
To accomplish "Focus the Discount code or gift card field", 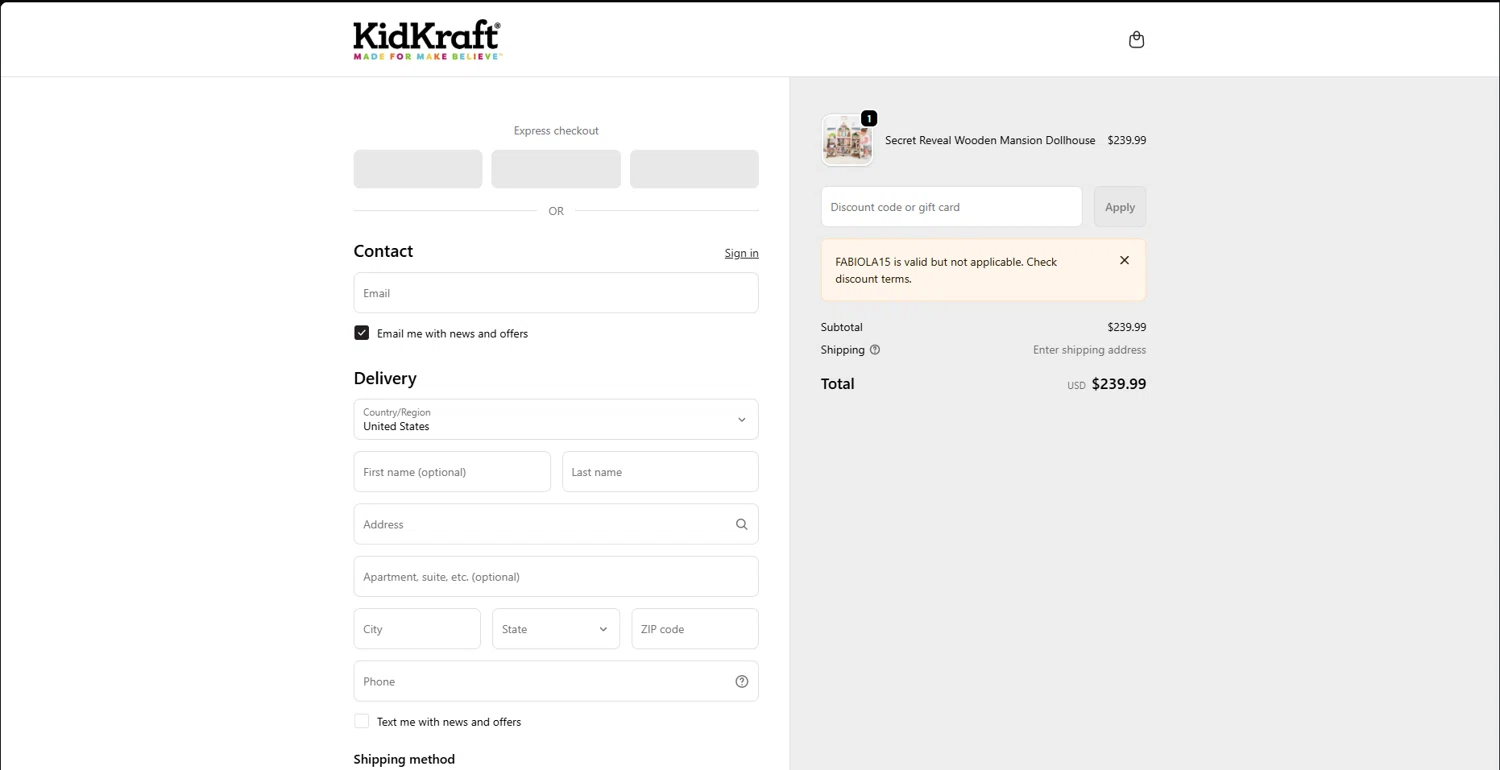I will [x=951, y=207].
